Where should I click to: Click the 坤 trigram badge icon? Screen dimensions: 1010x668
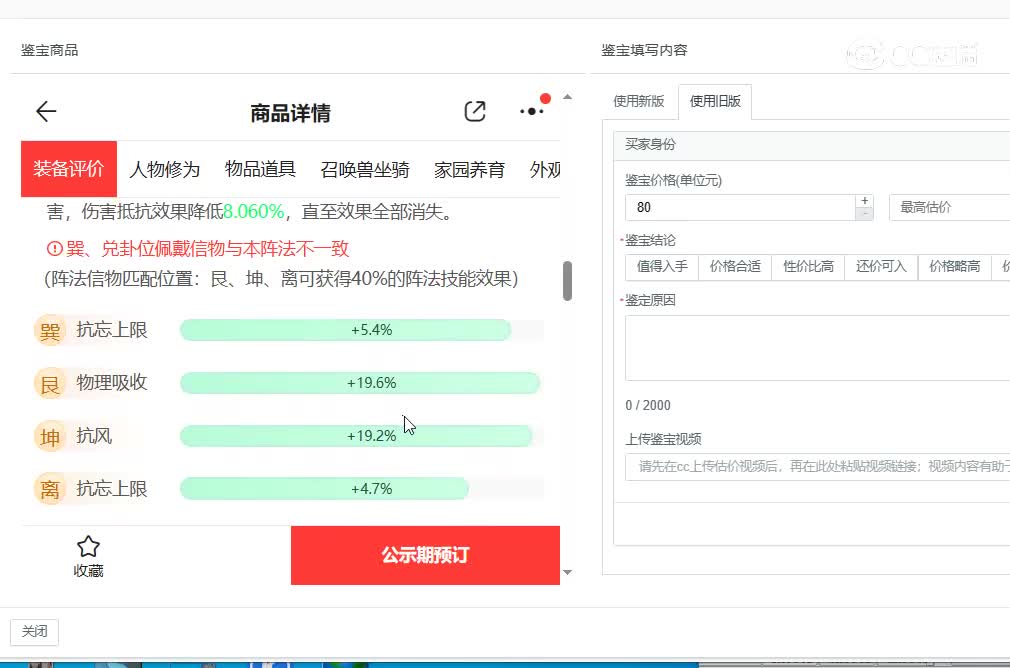tap(49, 436)
